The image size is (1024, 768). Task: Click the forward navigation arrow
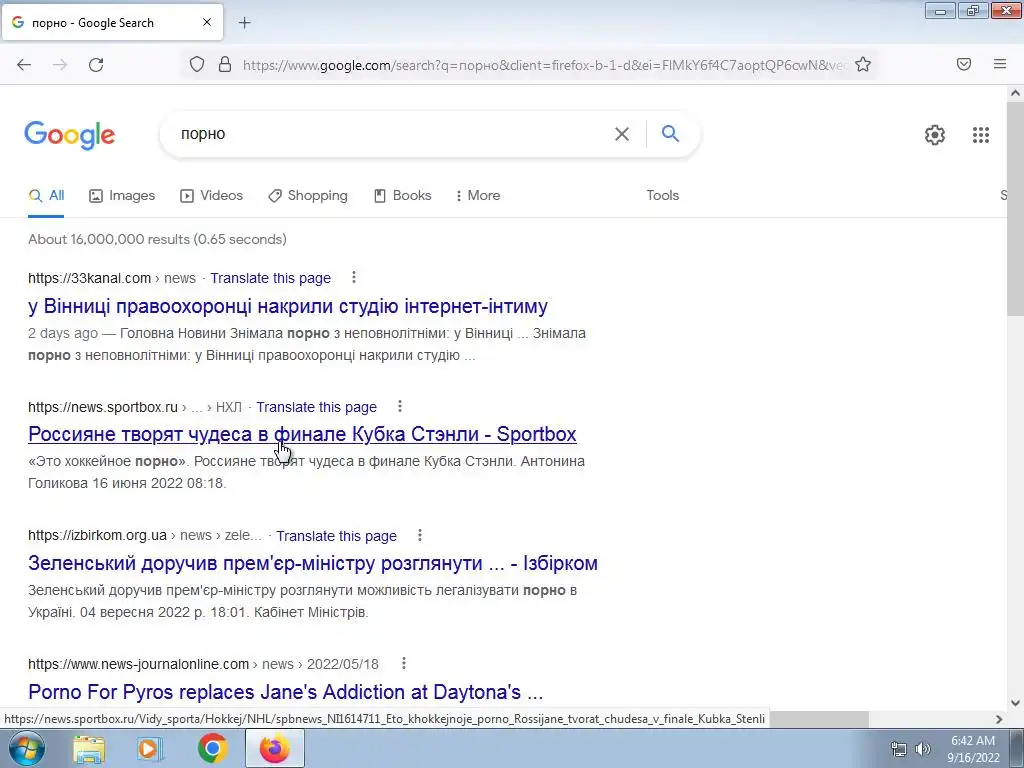click(x=60, y=65)
